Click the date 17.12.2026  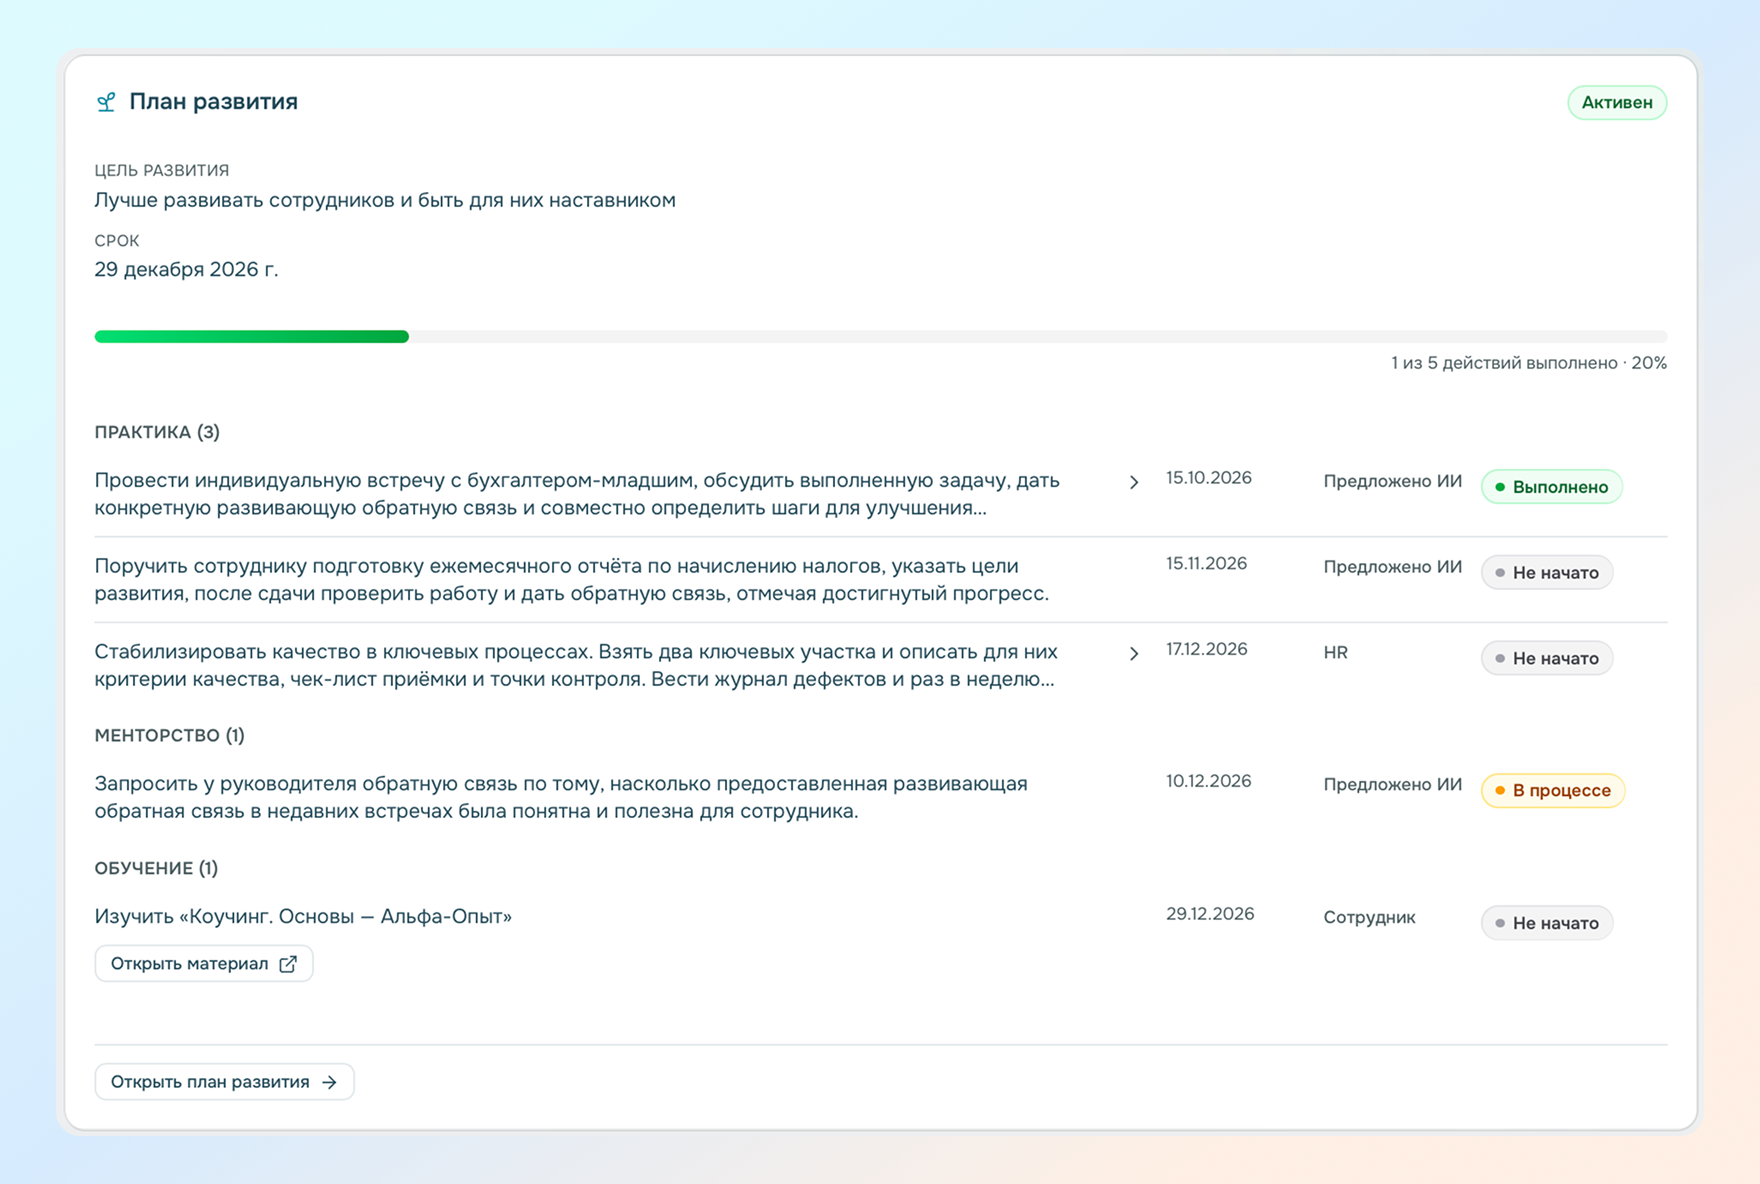[x=1206, y=649]
